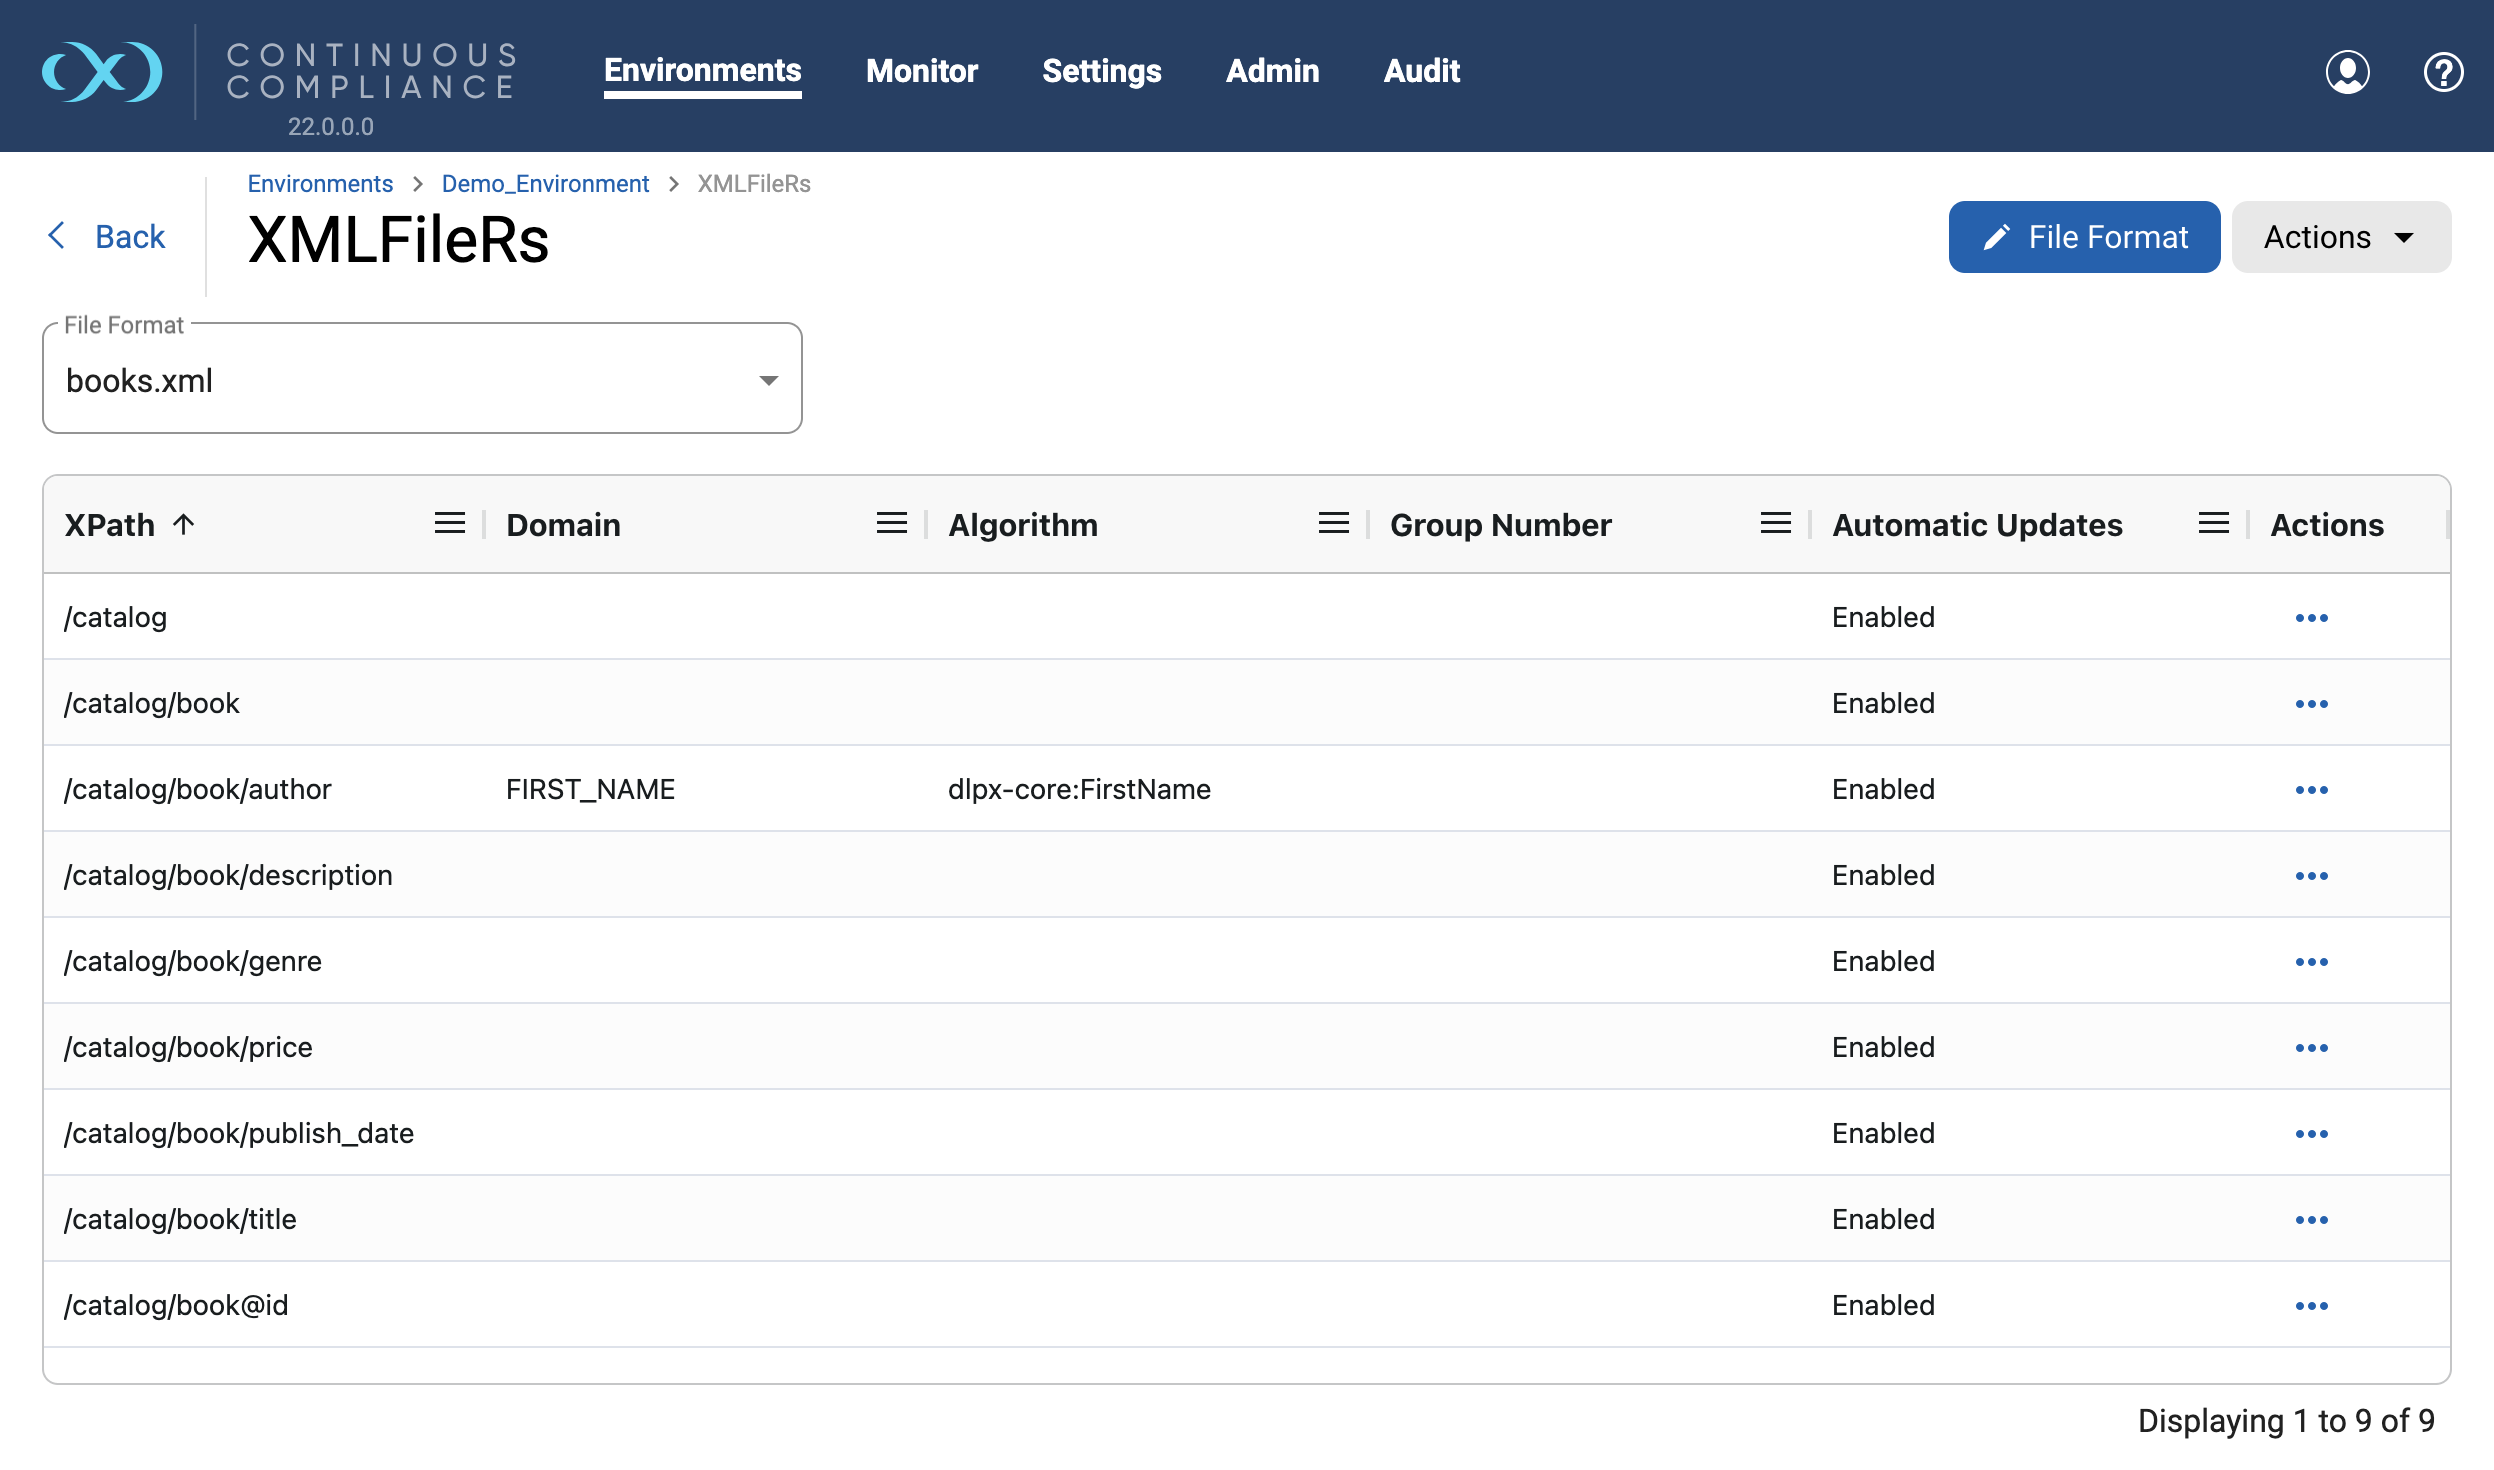Select the /catalog/book/title row
Viewport: 2494px width, 1470px height.
click(x=1246, y=1219)
